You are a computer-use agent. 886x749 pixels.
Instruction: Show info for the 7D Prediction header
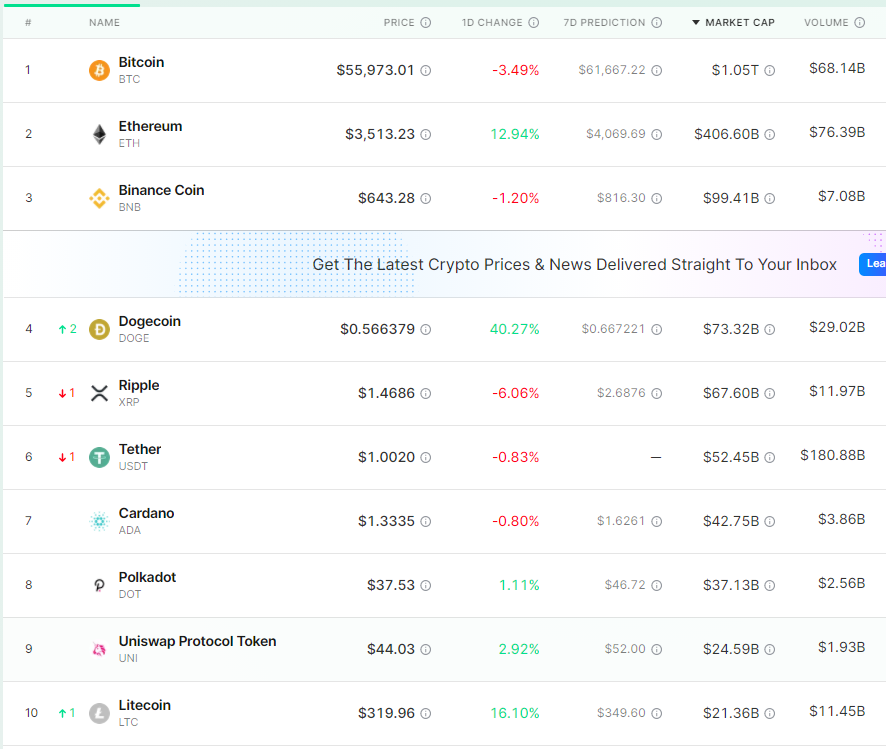657,23
